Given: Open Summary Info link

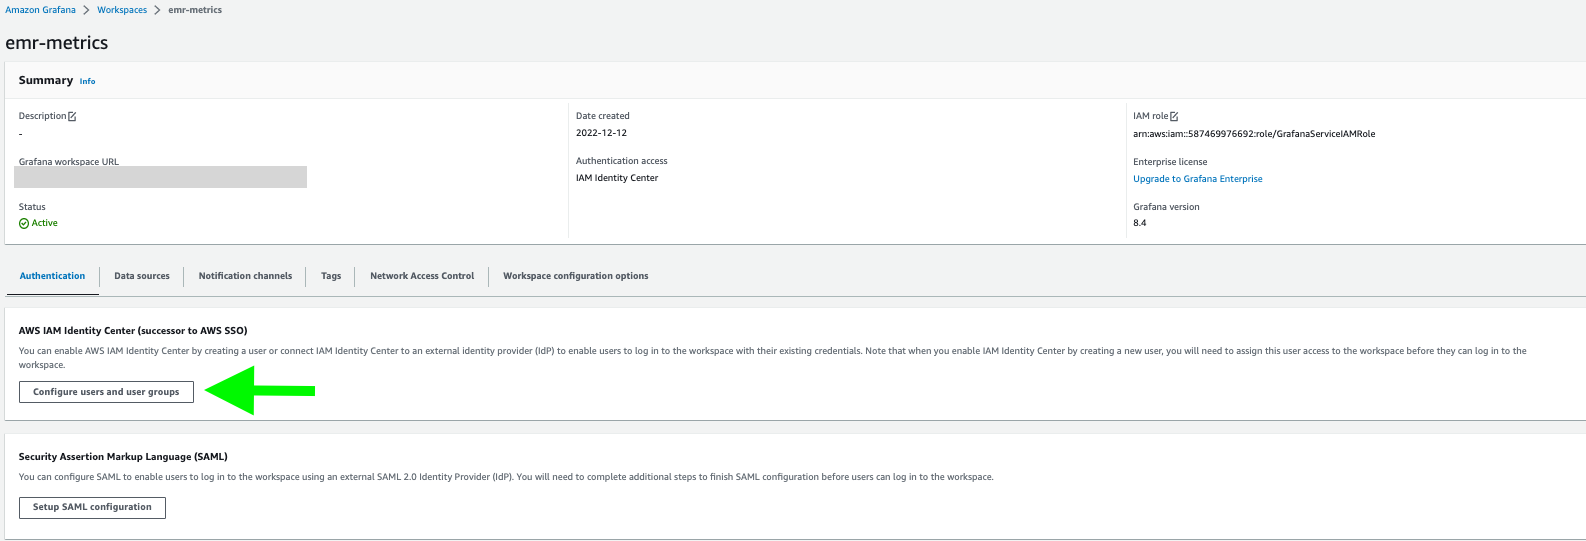Looking at the screenshot, I should [x=88, y=81].
